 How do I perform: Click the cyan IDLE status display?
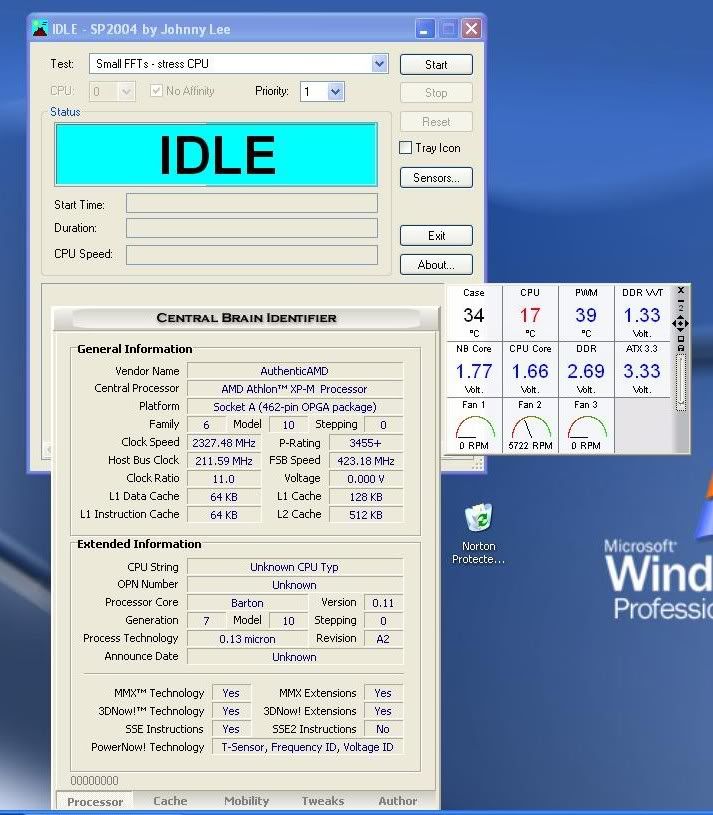[216, 154]
